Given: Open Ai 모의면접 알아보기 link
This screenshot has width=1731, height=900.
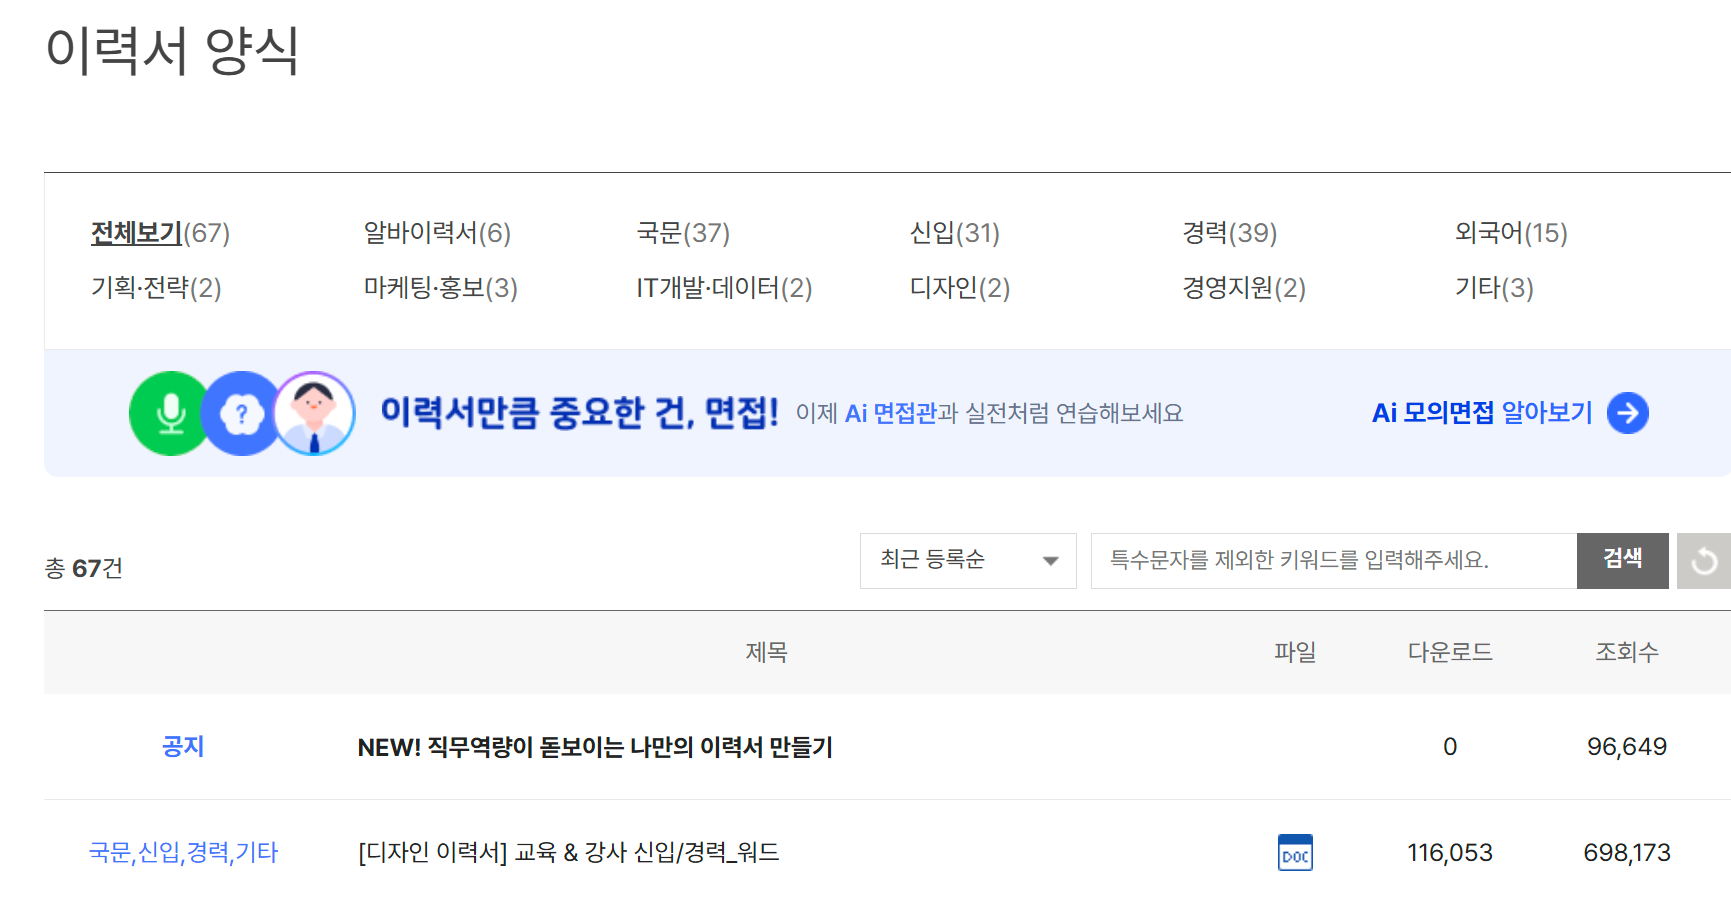Looking at the screenshot, I should (x=1481, y=413).
